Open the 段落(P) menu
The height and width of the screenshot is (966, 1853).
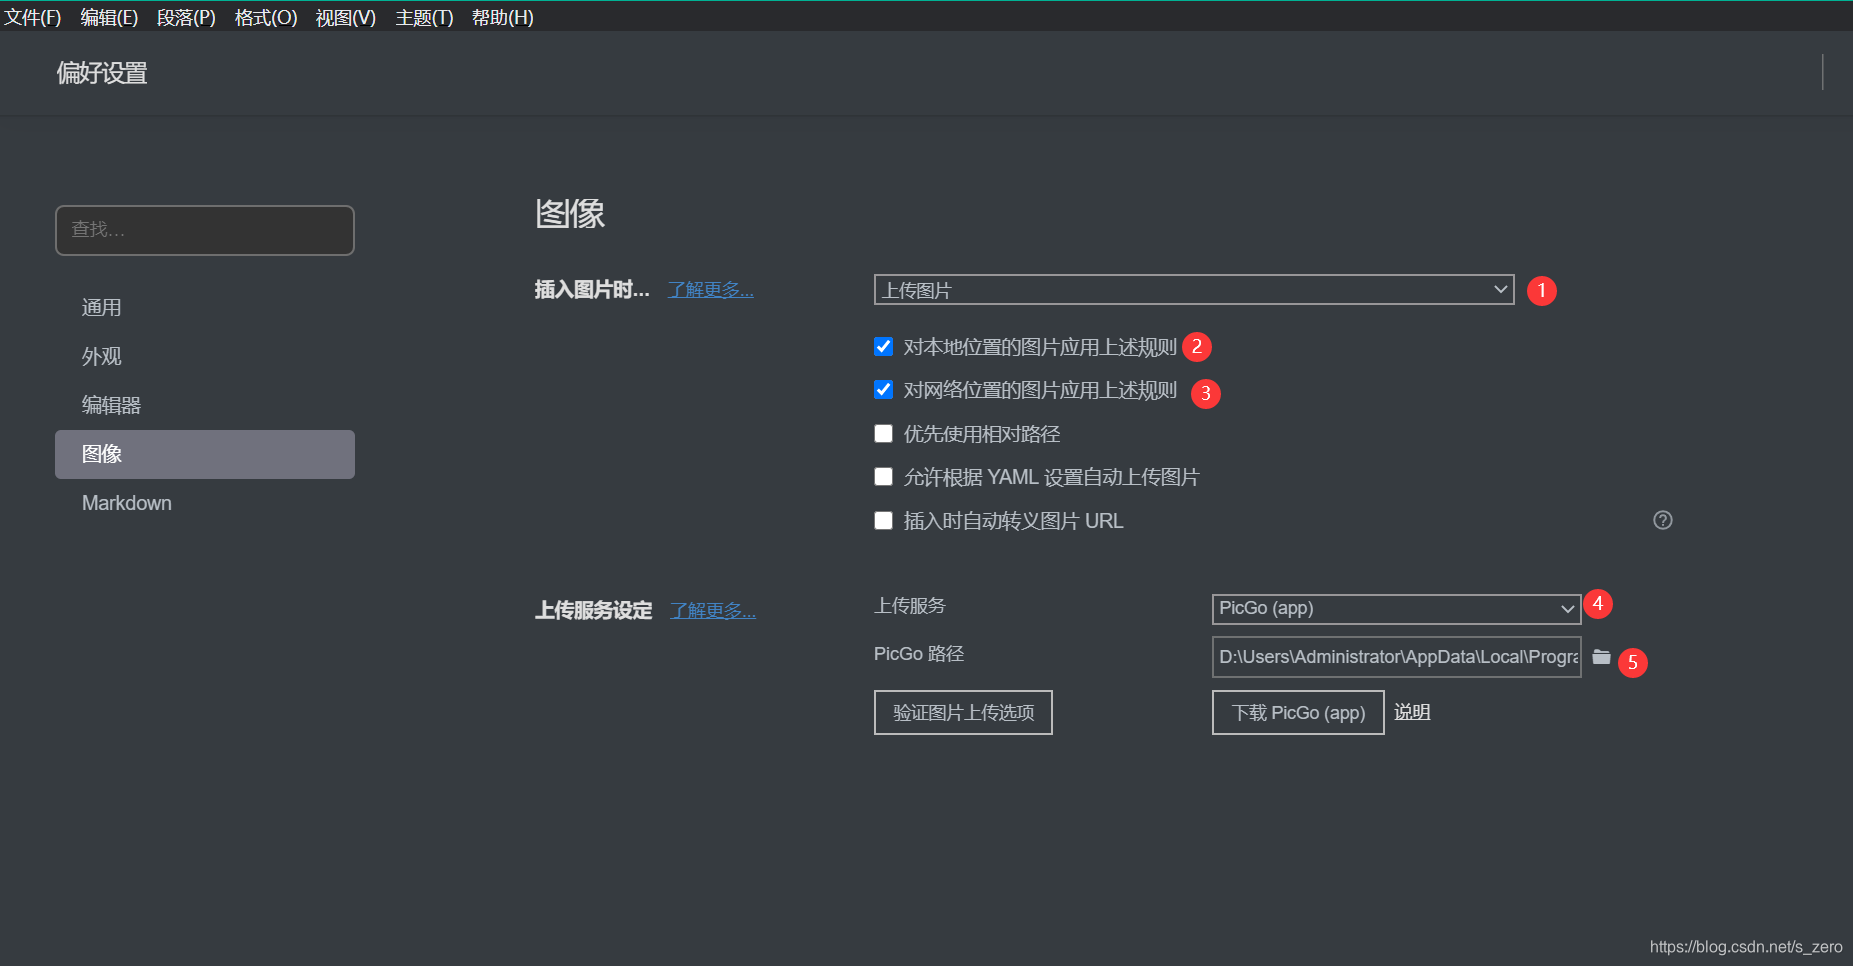point(186,17)
